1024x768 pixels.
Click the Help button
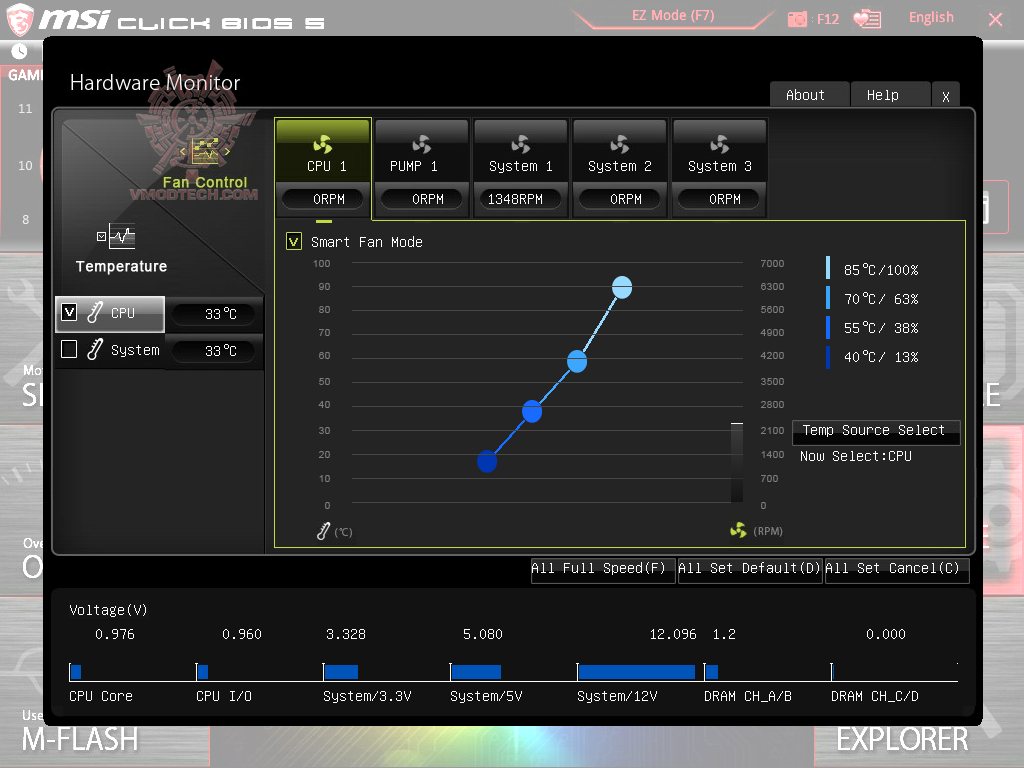pos(890,95)
